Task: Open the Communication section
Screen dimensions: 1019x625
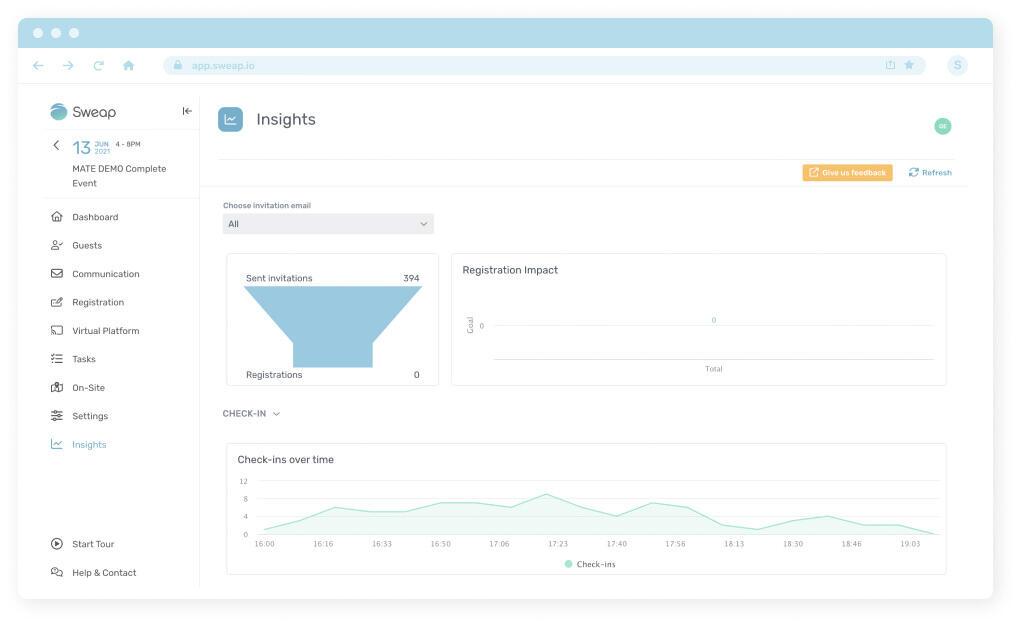Action: click(x=105, y=274)
